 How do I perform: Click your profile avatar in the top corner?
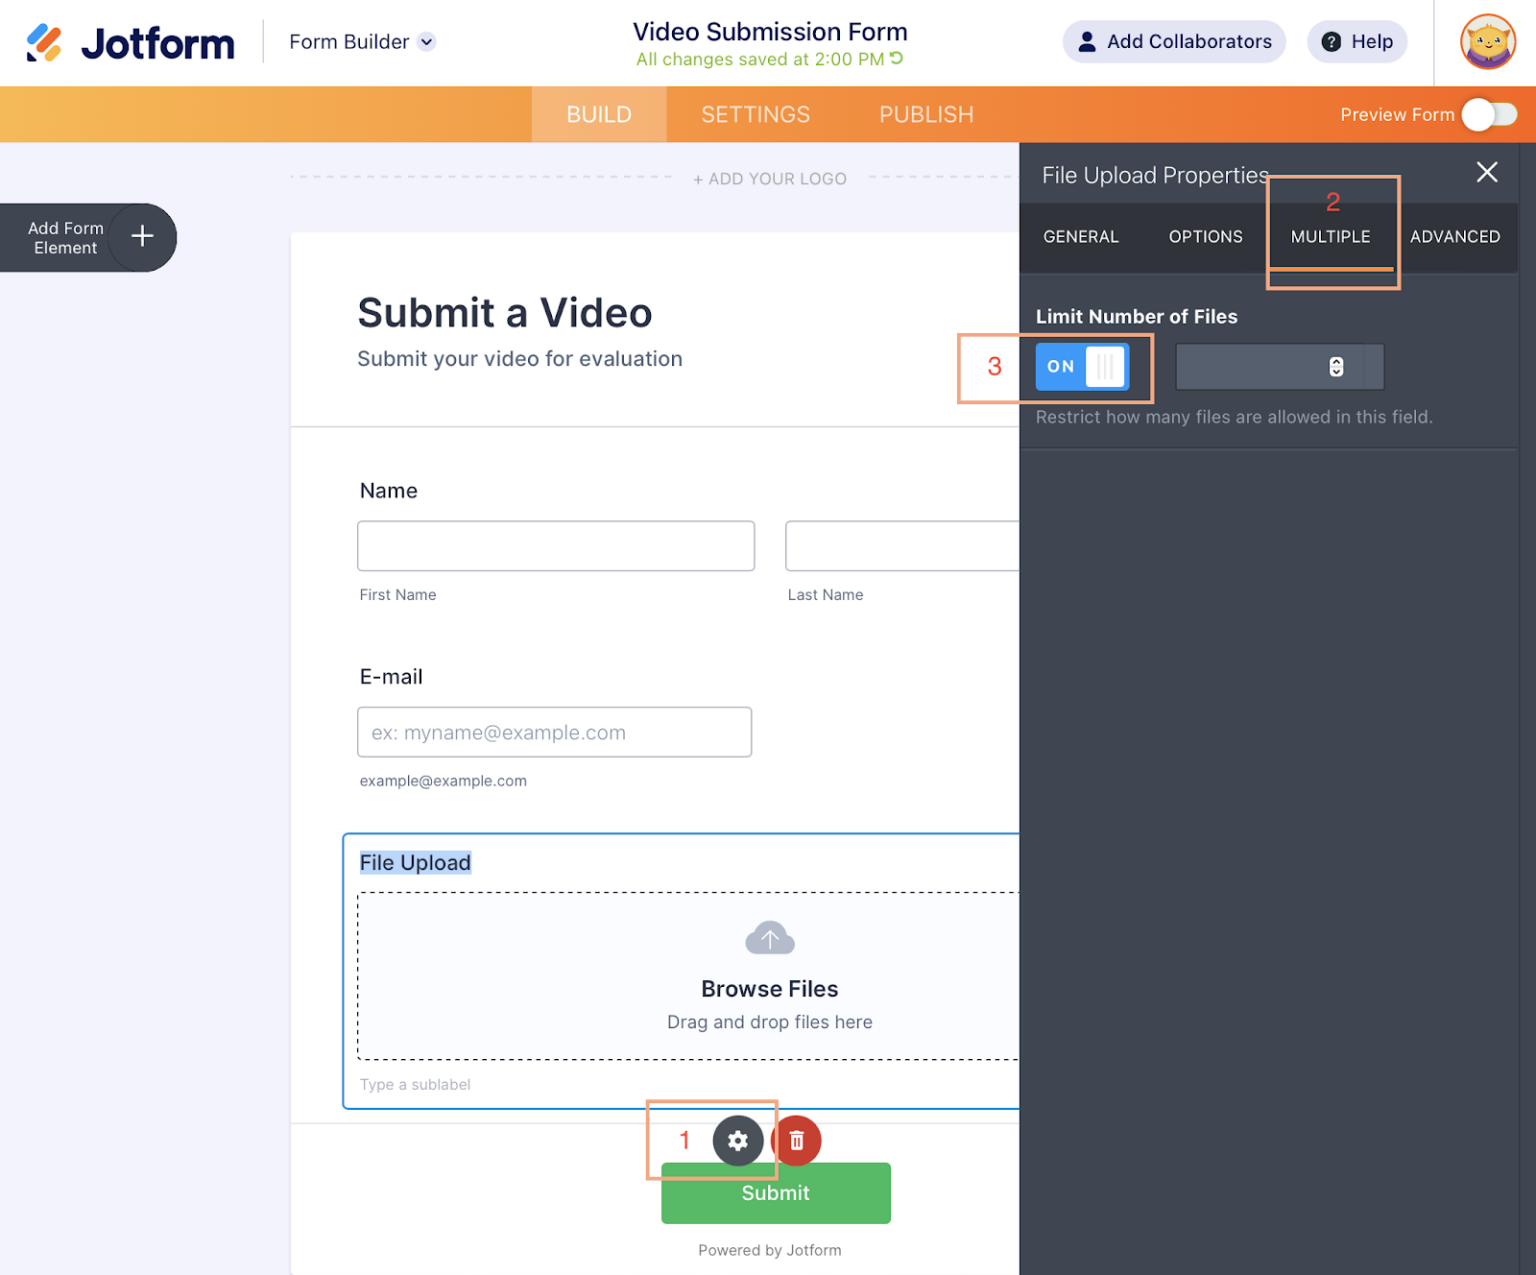tap(1487, 42)
